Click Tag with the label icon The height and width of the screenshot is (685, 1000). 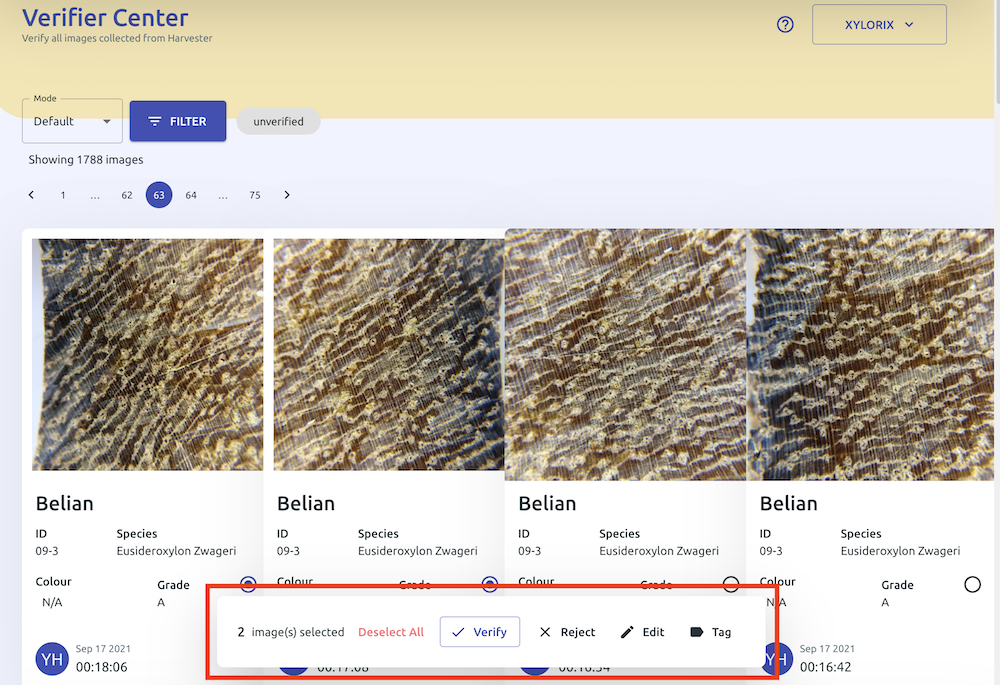[710, 632]
